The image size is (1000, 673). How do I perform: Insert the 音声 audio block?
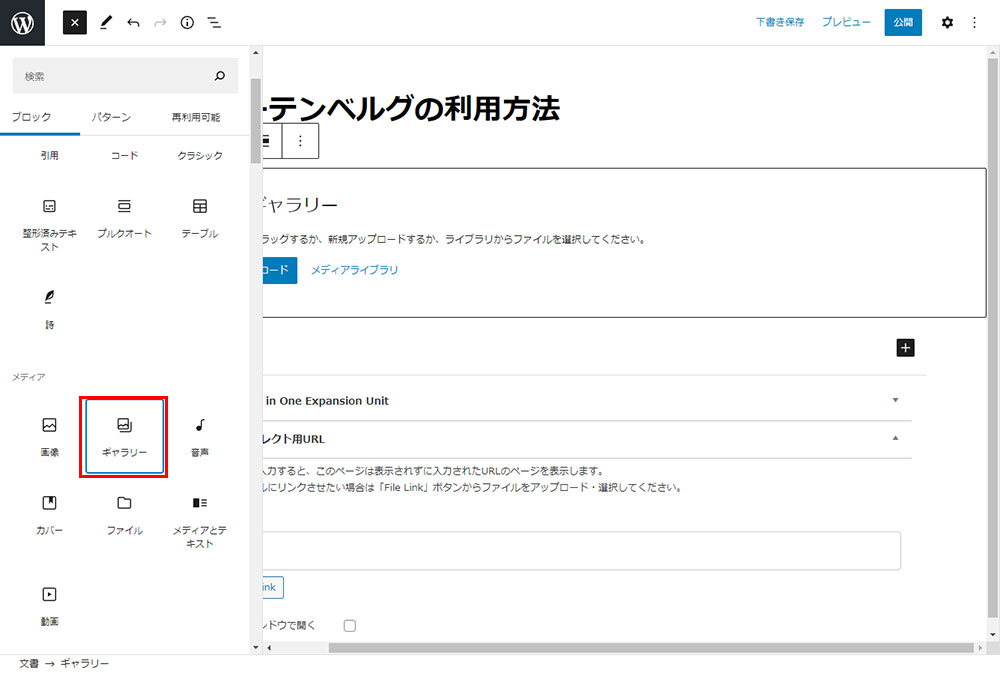[x=200, y=436]
